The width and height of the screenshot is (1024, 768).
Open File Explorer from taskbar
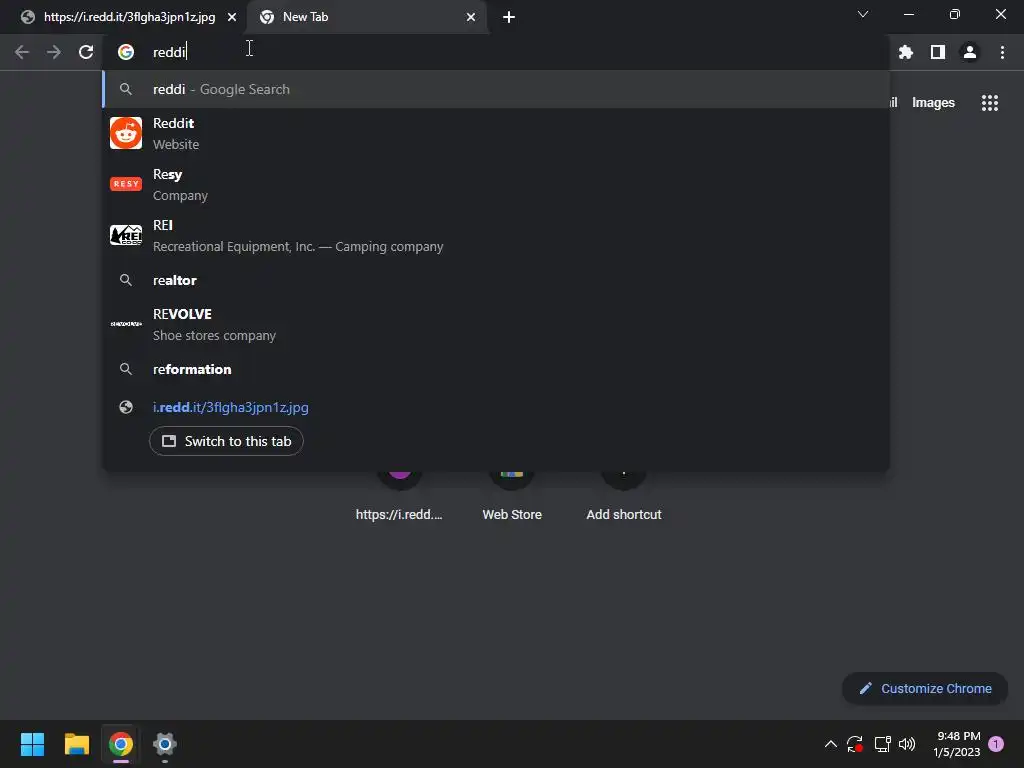(76, 744)
